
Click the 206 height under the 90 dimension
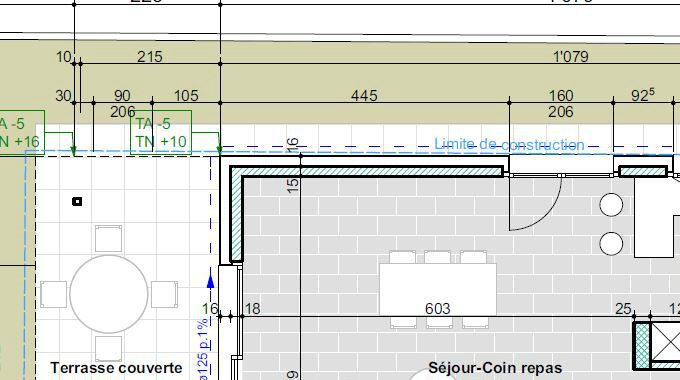123,112
